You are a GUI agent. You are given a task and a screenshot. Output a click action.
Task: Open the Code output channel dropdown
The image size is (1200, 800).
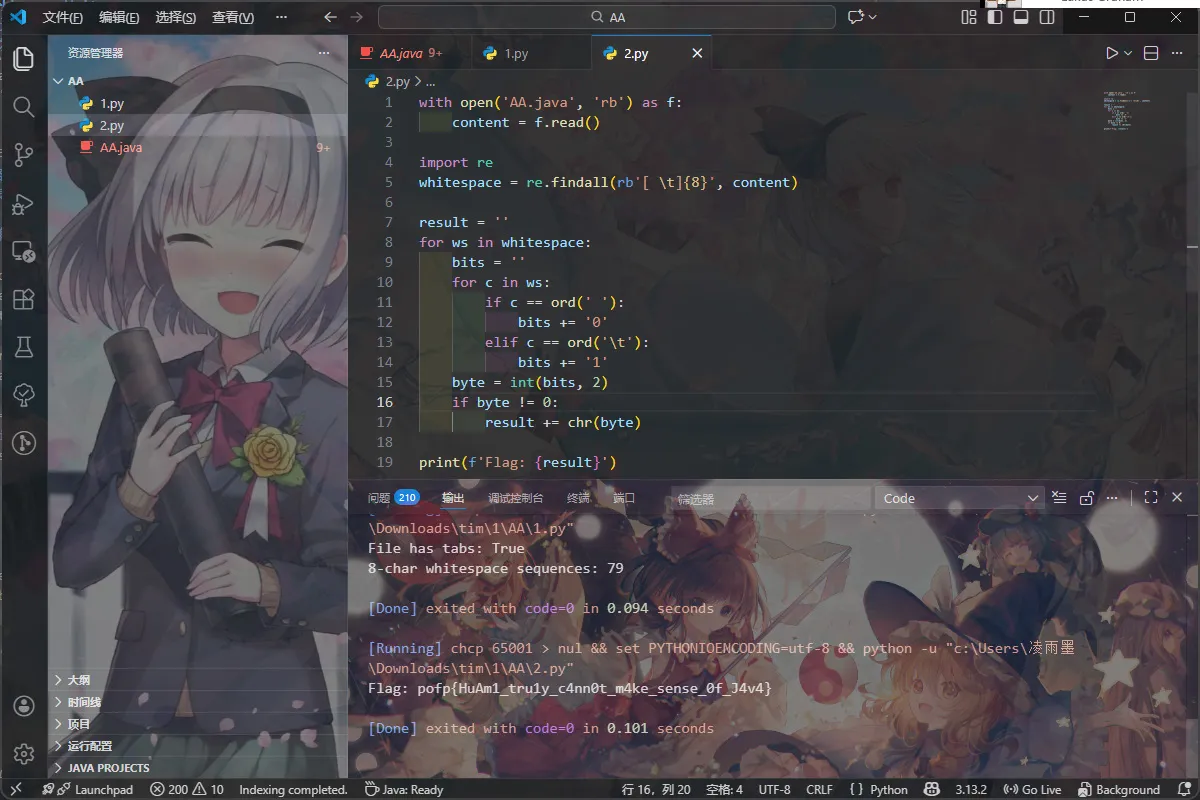[960, 498]
